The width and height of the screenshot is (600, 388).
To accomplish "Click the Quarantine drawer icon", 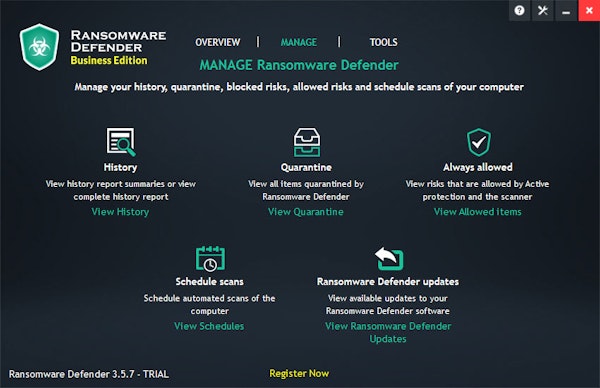I will coord(307,142).
